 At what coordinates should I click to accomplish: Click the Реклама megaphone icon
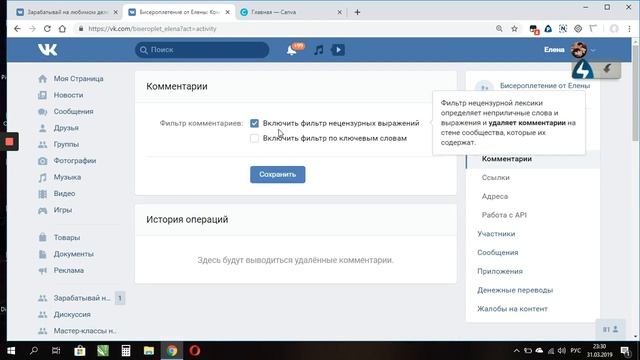coord(42,270)
